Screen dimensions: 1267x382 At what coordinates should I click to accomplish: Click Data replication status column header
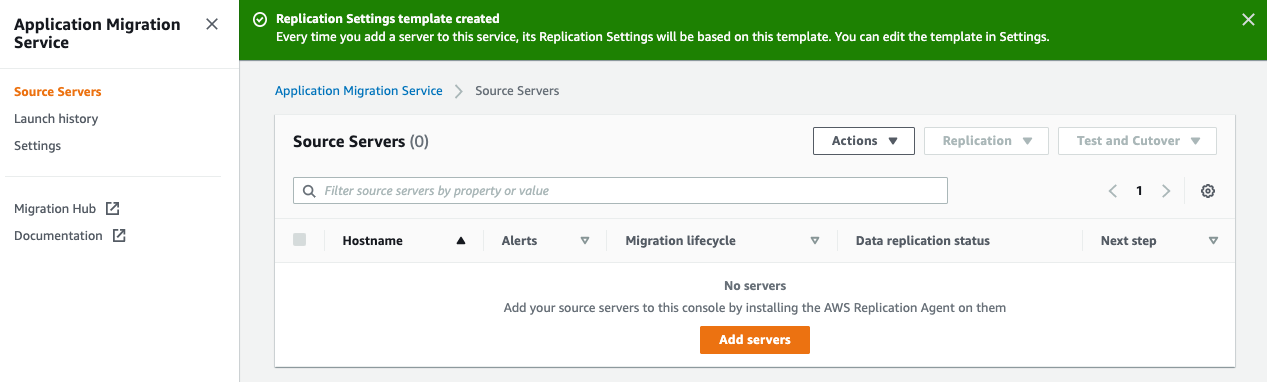click(x=923, y=241)
